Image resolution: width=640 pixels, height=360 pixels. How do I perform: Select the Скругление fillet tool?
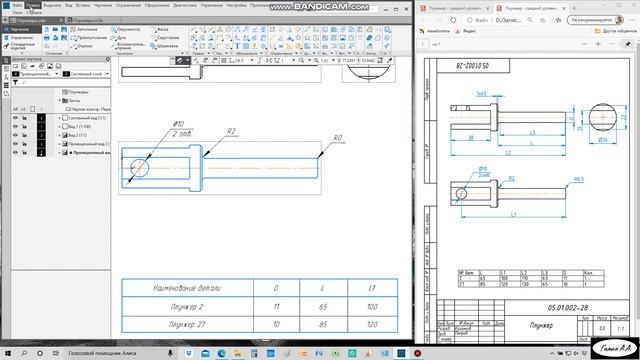coord(164,38)
